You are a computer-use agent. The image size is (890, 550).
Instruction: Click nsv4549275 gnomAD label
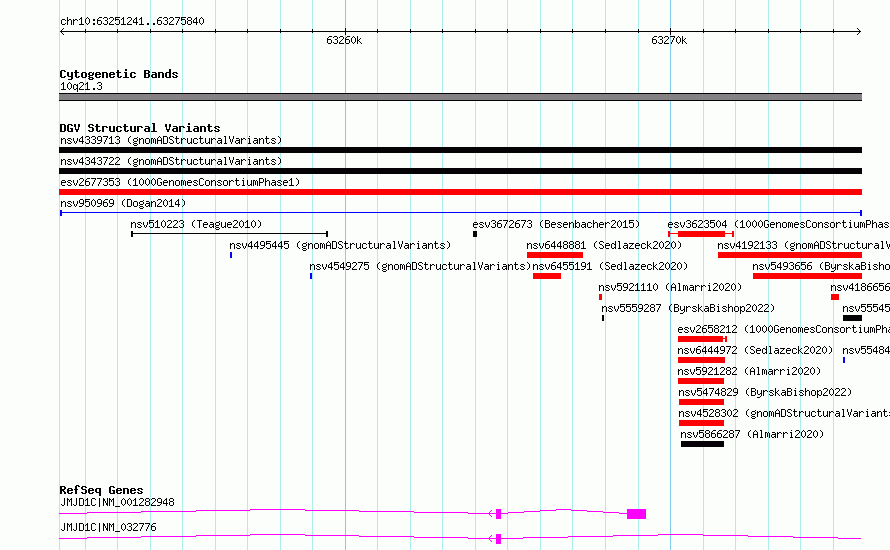point(420,266)
